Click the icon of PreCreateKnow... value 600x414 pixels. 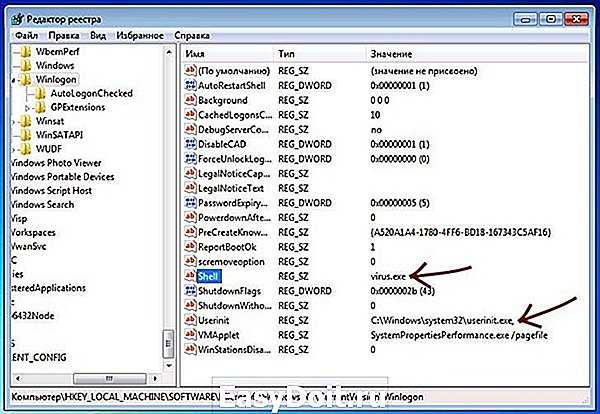point(191,232)
